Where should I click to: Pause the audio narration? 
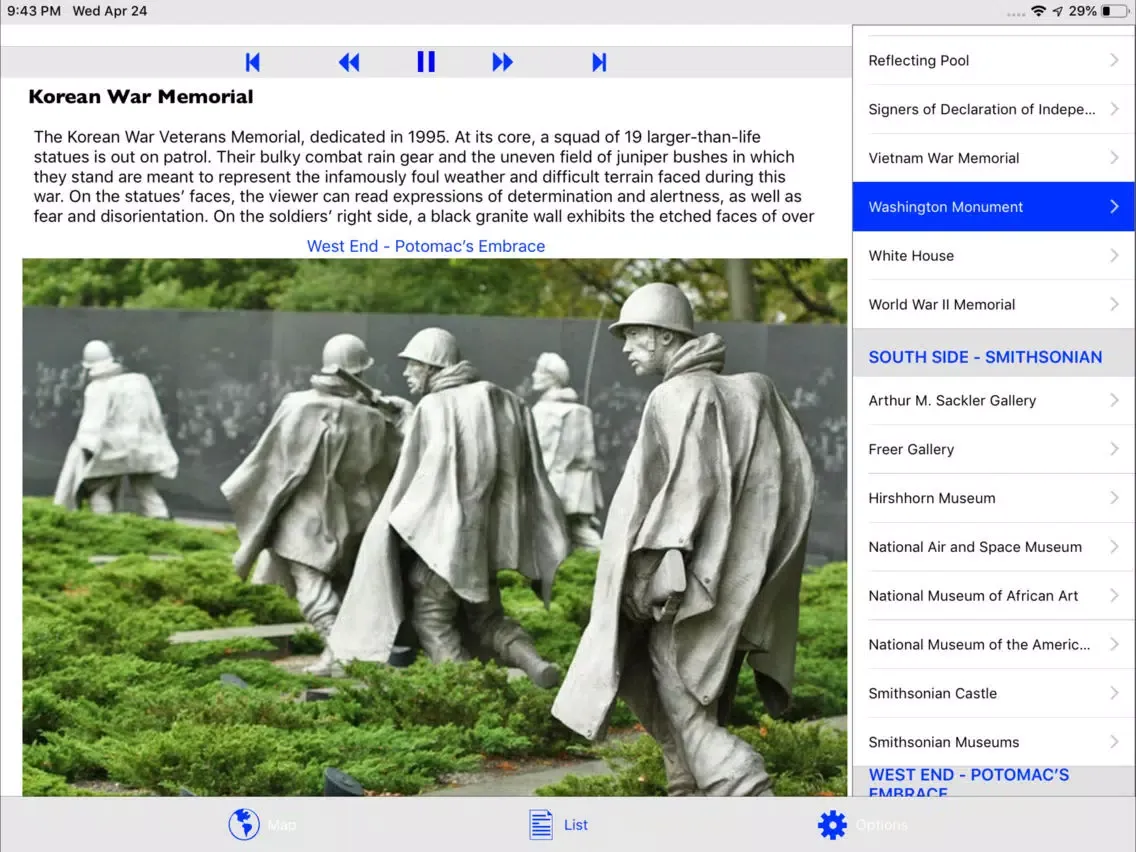click(426, 62)
